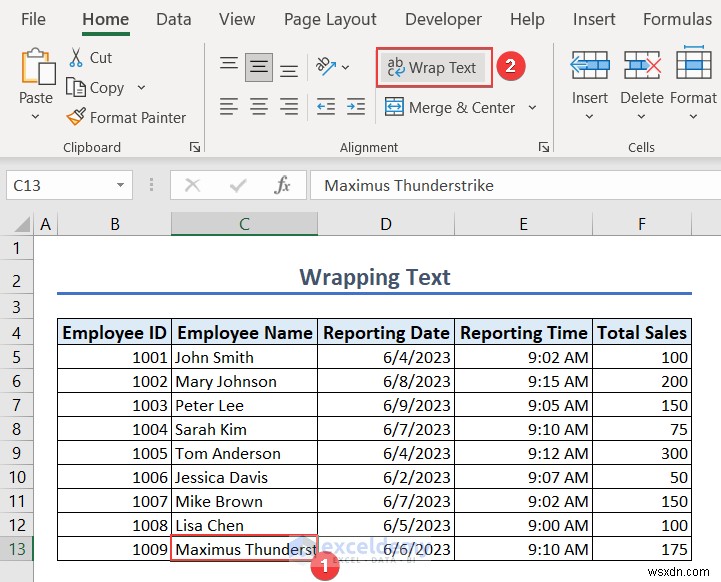Viewport: 721px width, 582px height.
Task: Switch to the Developer tab
Action: (443, 19)
